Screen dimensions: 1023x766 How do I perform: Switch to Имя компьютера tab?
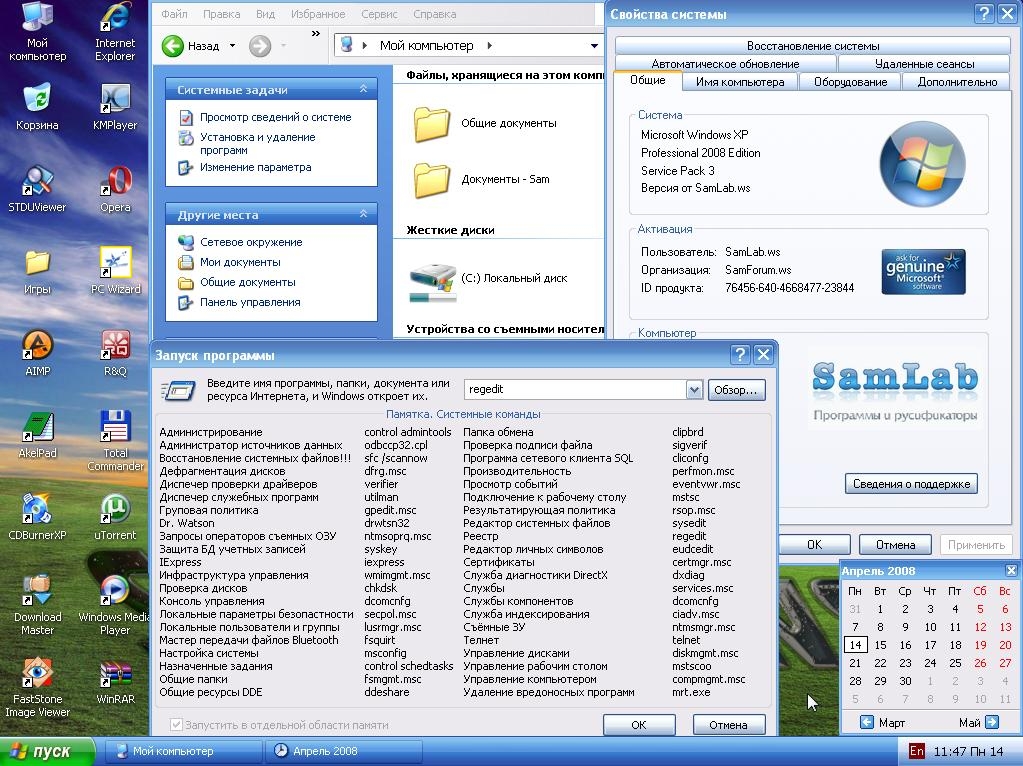pos(740,82)
